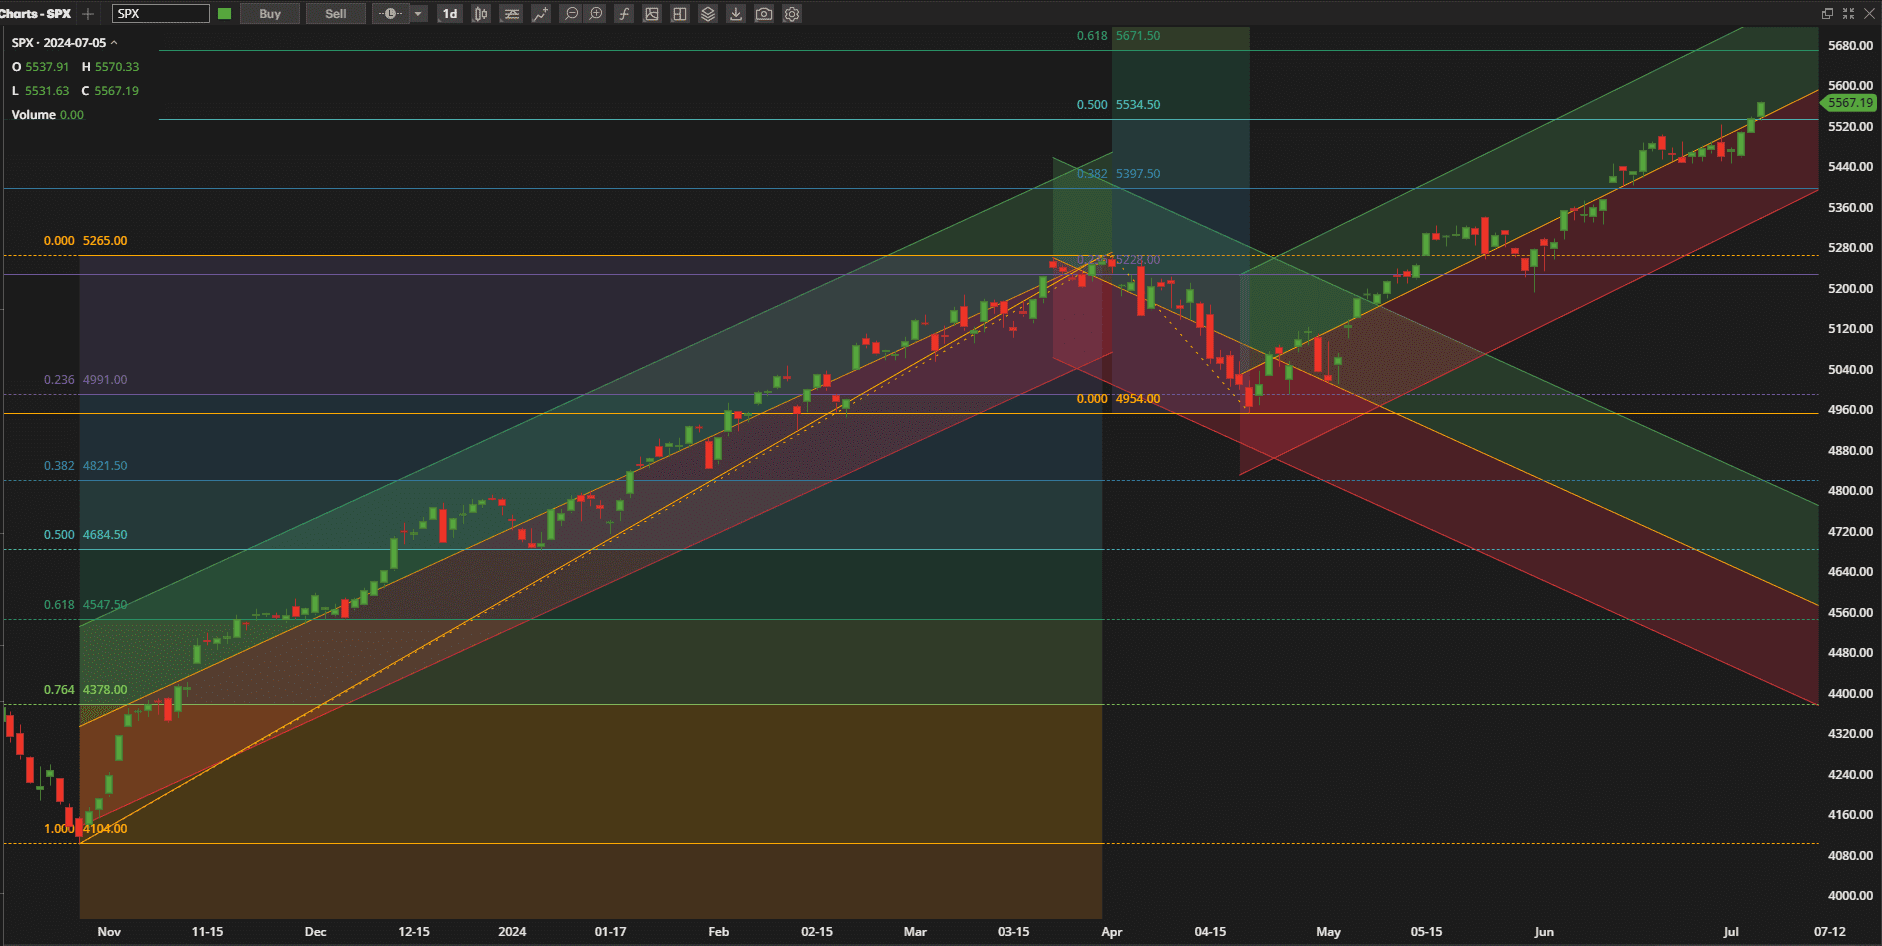Click the Volume 0.00 legend value
Screen dimensions: 1882x946
pos(72,115)
